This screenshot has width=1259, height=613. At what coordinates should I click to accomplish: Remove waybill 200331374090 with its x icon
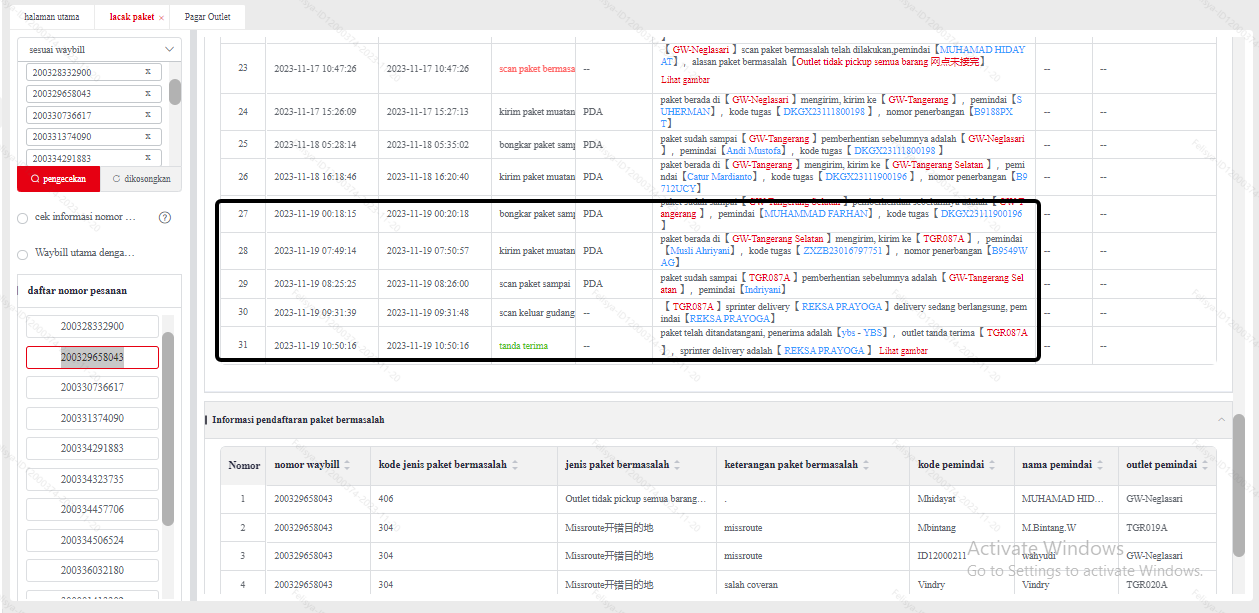pos(148,136)
